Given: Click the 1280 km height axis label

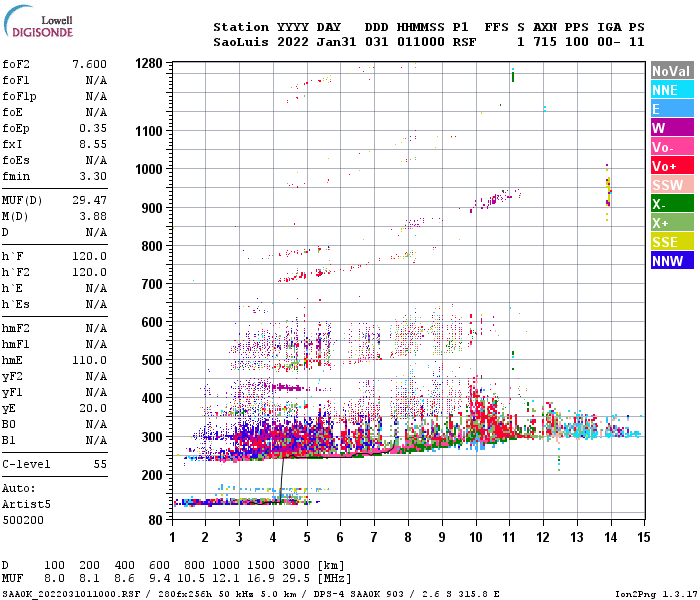Looking at the screenshot, I should [x=149, y=64].
